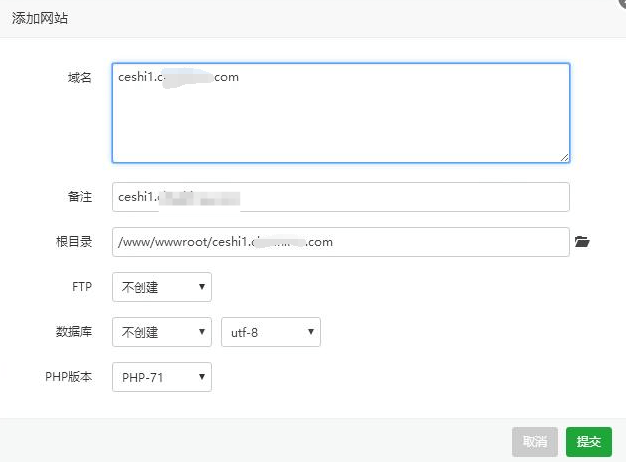
Task: Click the 根目录 path input field
Action: pyautogui.click(x=340, y=242)
